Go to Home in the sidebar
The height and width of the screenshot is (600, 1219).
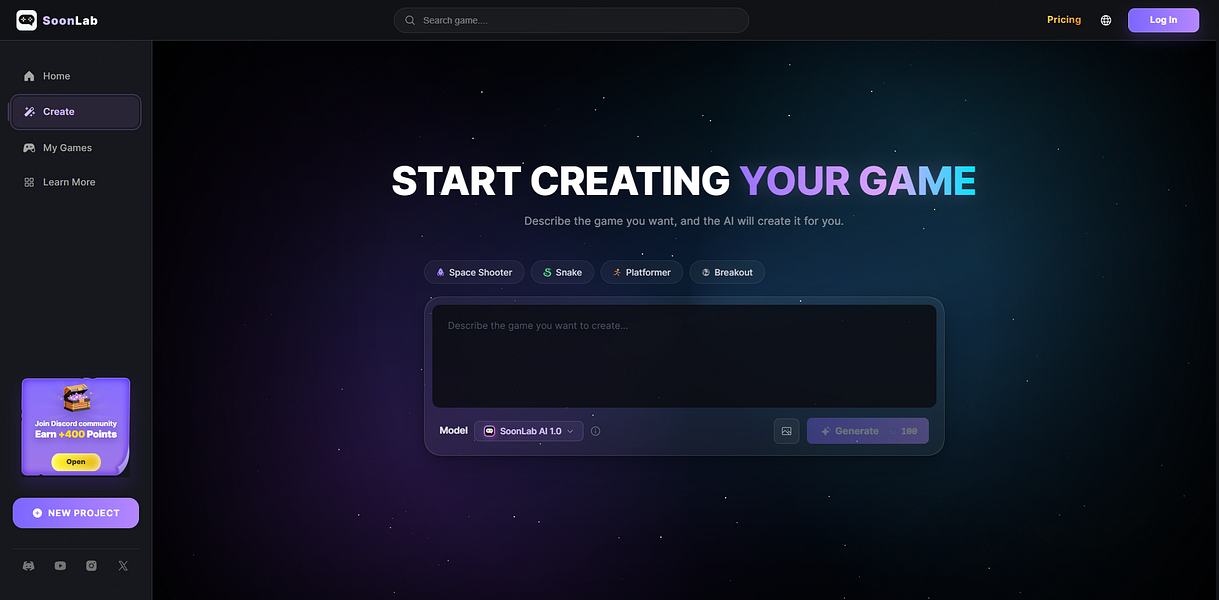(x=76, y=76)
